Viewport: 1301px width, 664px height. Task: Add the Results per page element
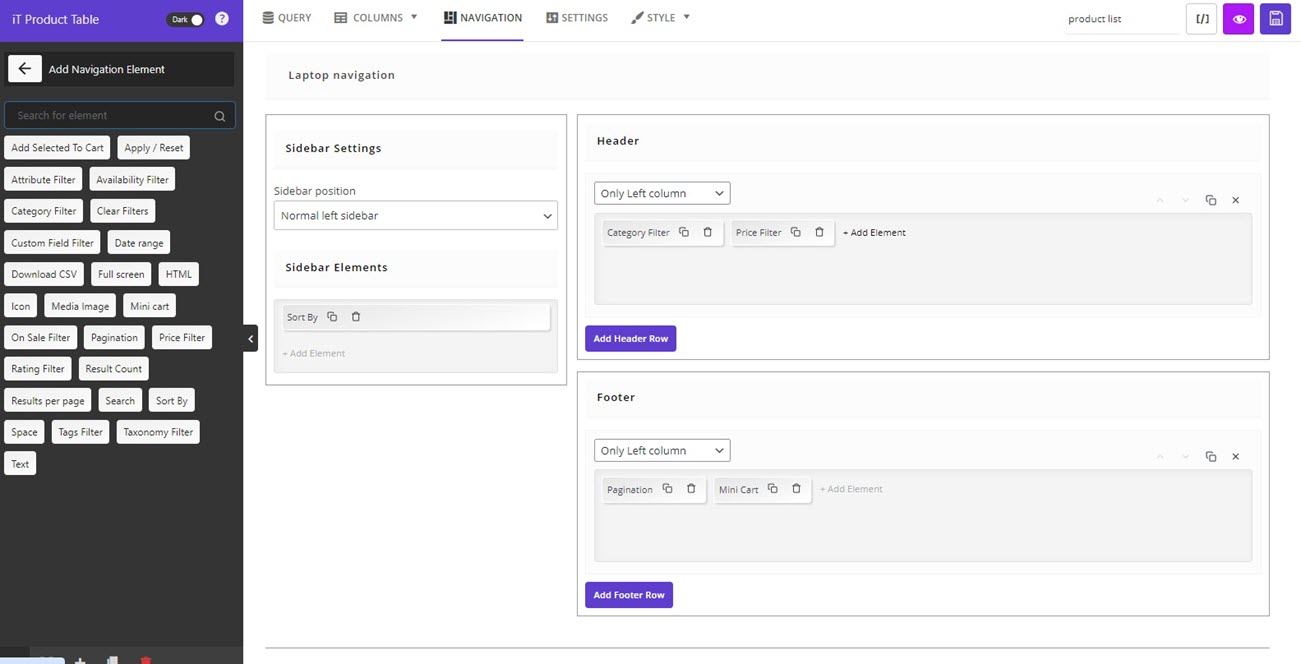(x=48, y=401)
